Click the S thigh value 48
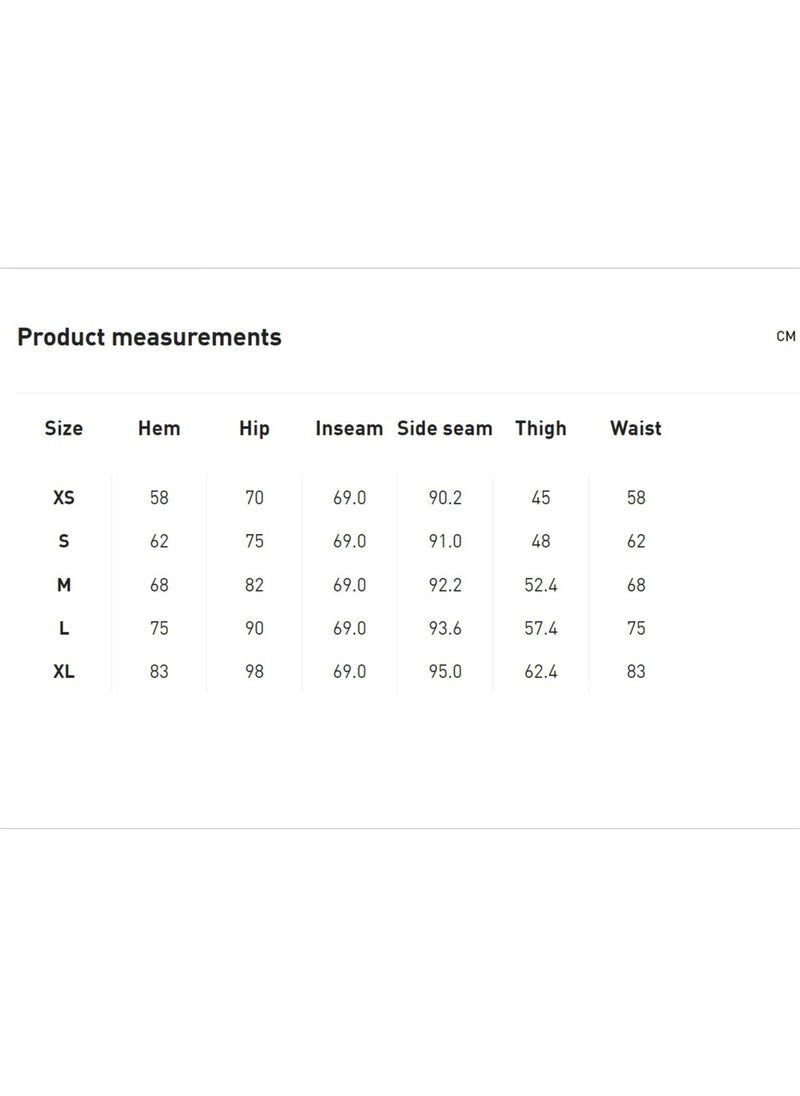This screenshot has width=800, height=1096. 541,541
